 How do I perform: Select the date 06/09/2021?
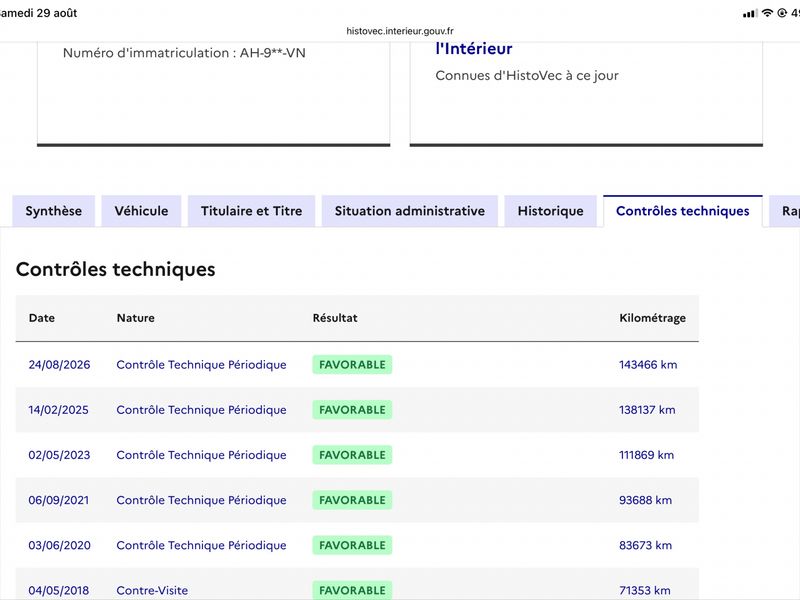tap(59, 501)
